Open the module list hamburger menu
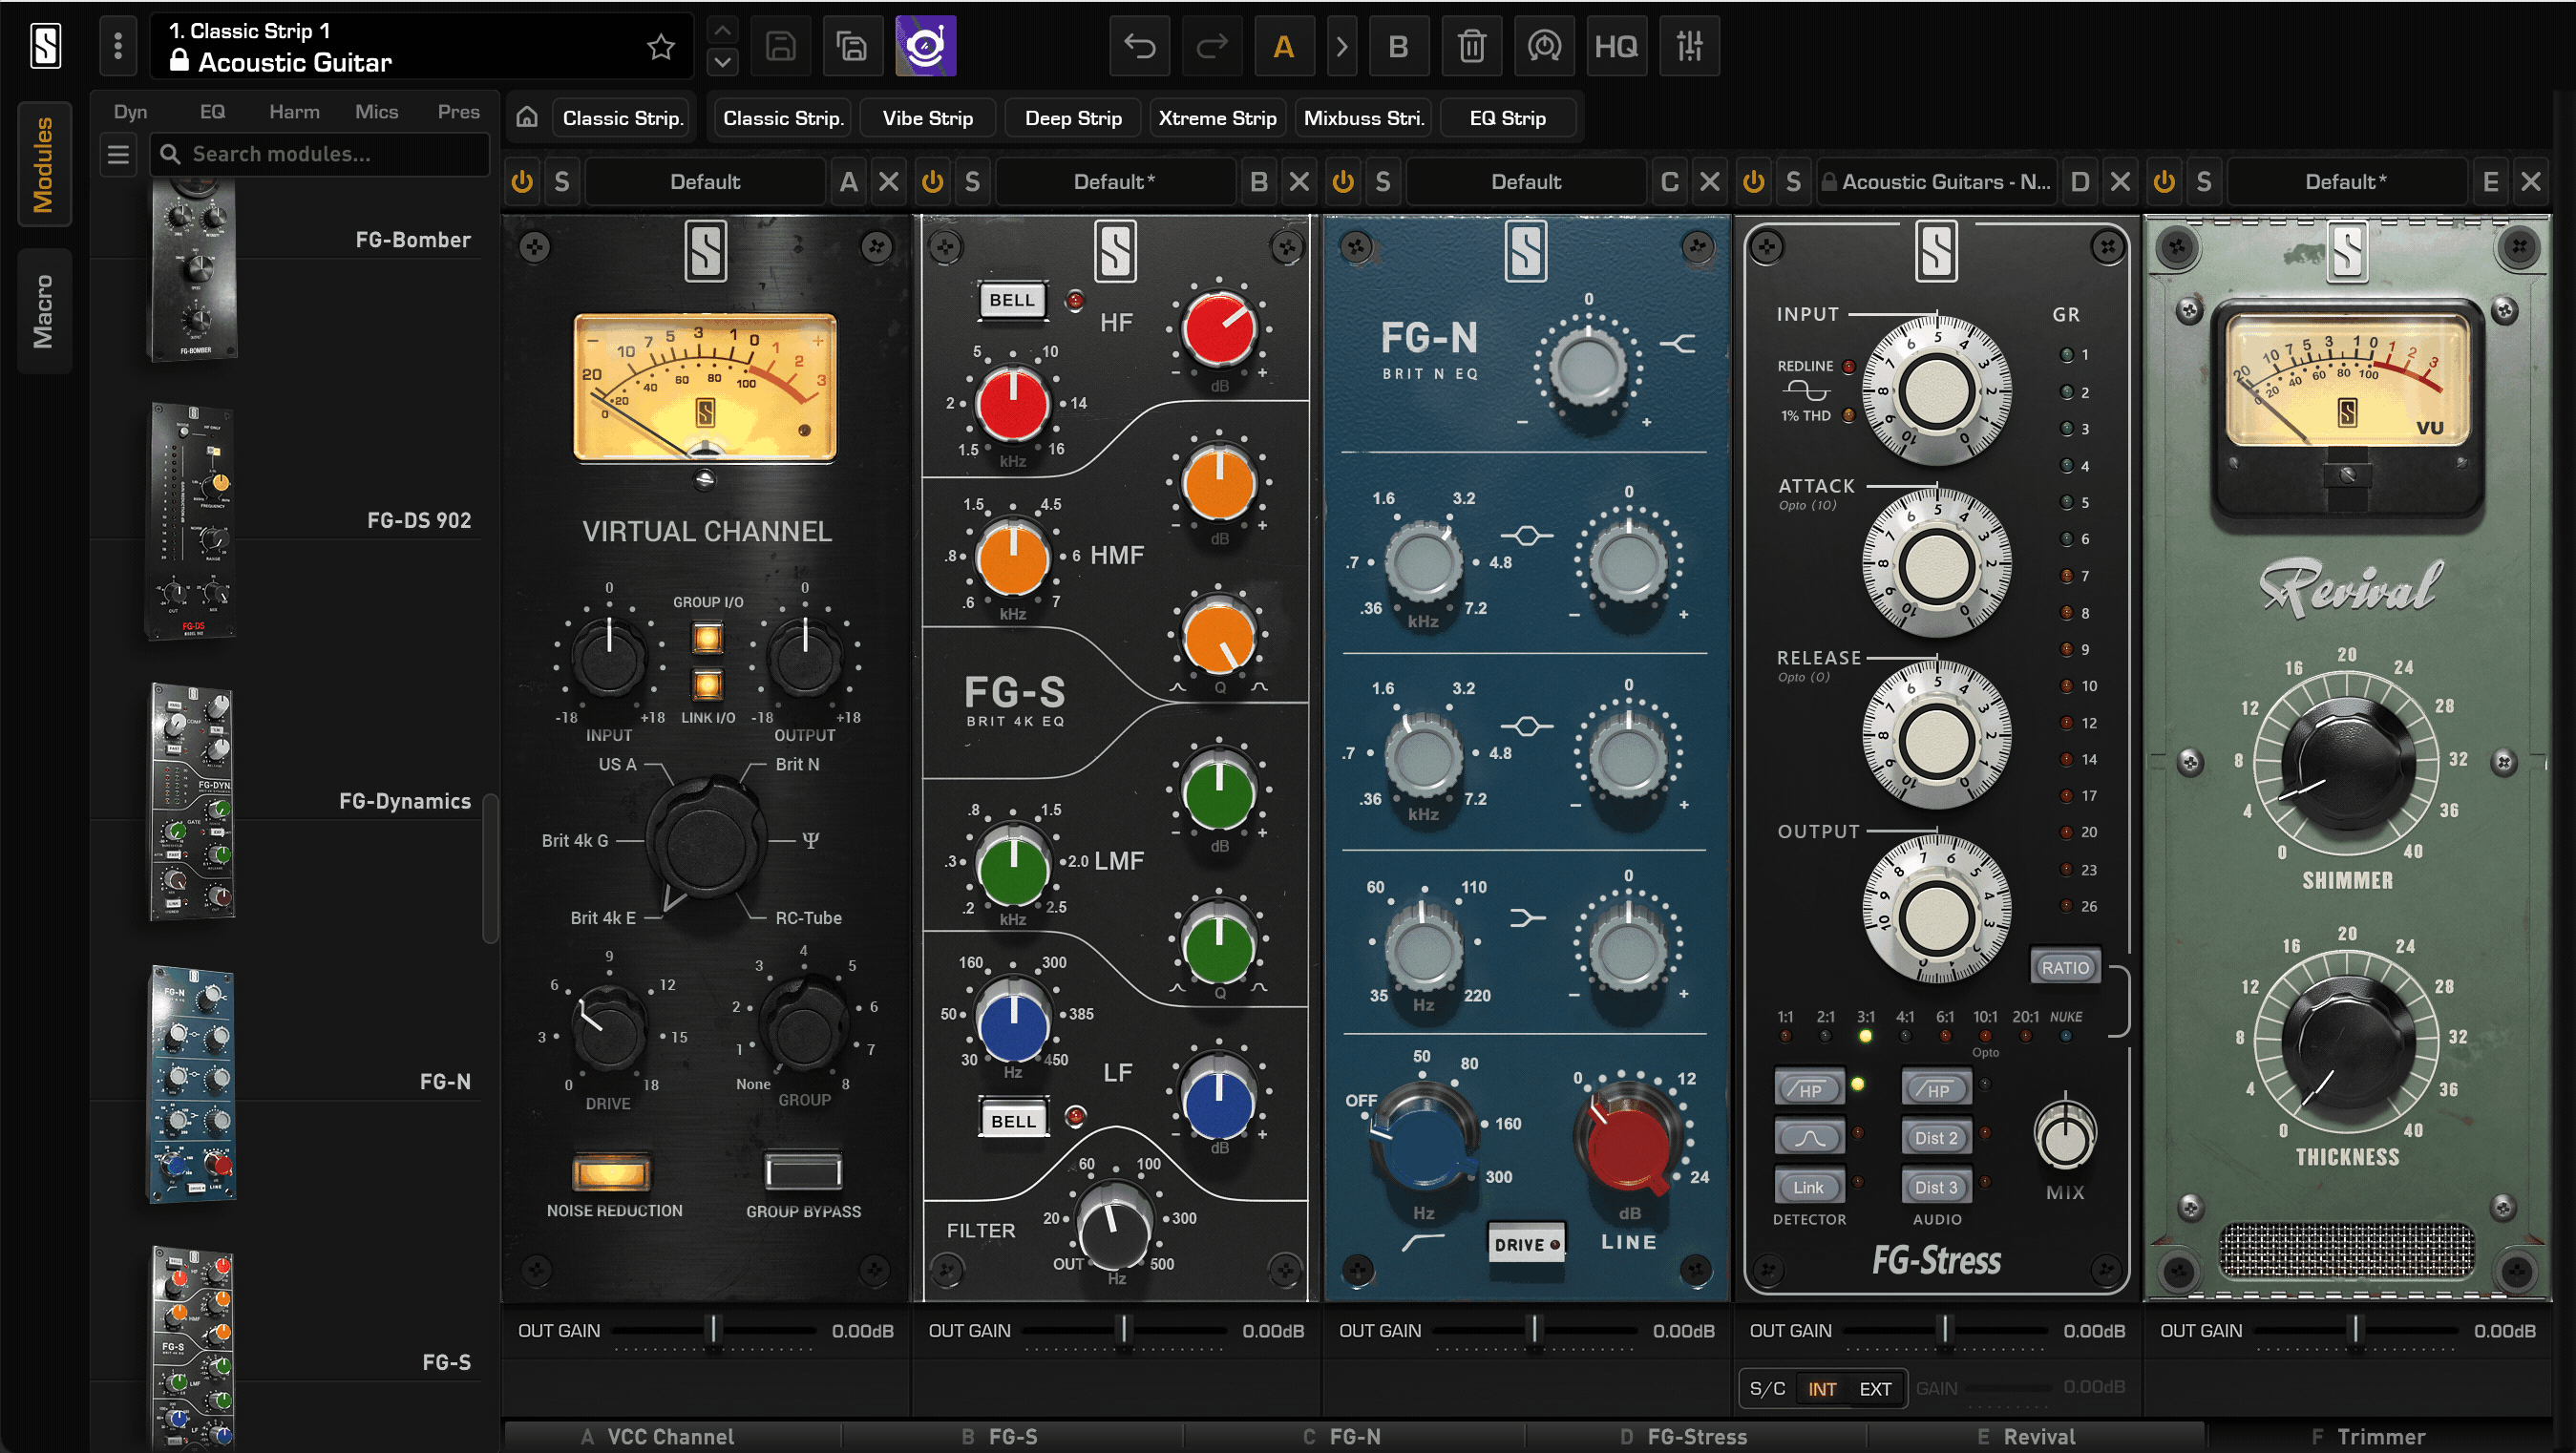The height and width of the screenshot is (1453, 2576). [x=118, y=154]
